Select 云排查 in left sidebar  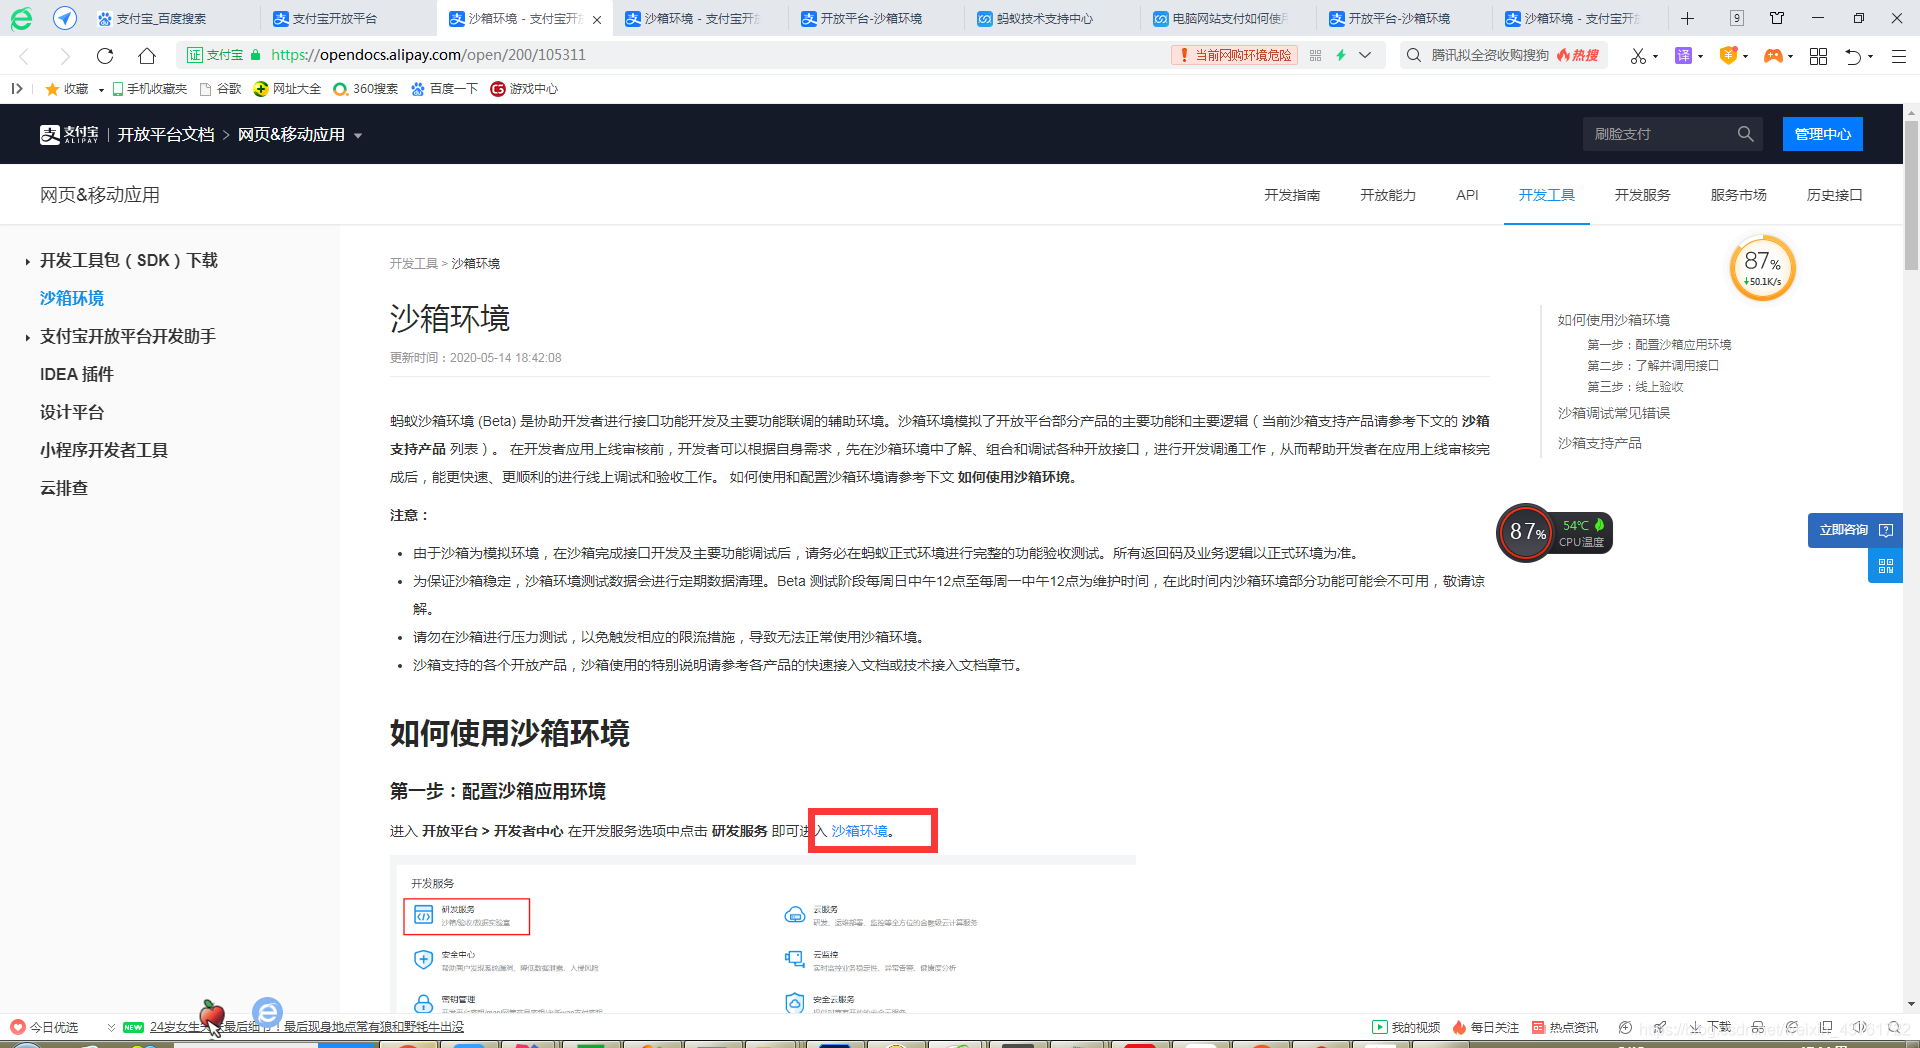64,488
